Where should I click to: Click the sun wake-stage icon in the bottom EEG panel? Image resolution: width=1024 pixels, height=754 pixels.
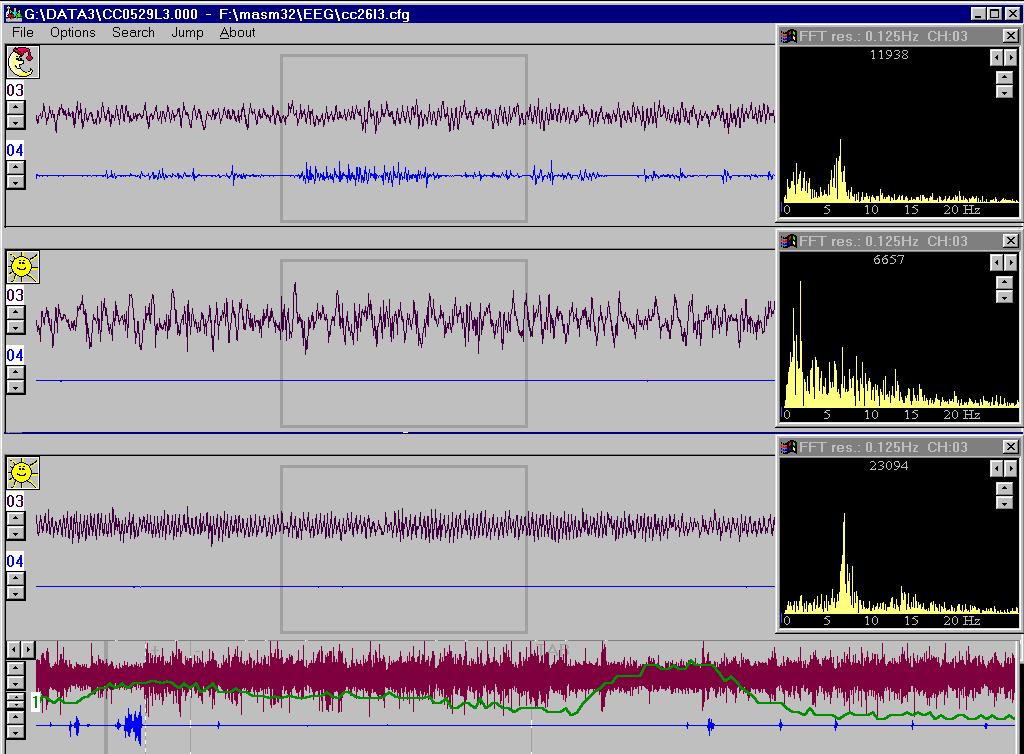coord(23,473)
